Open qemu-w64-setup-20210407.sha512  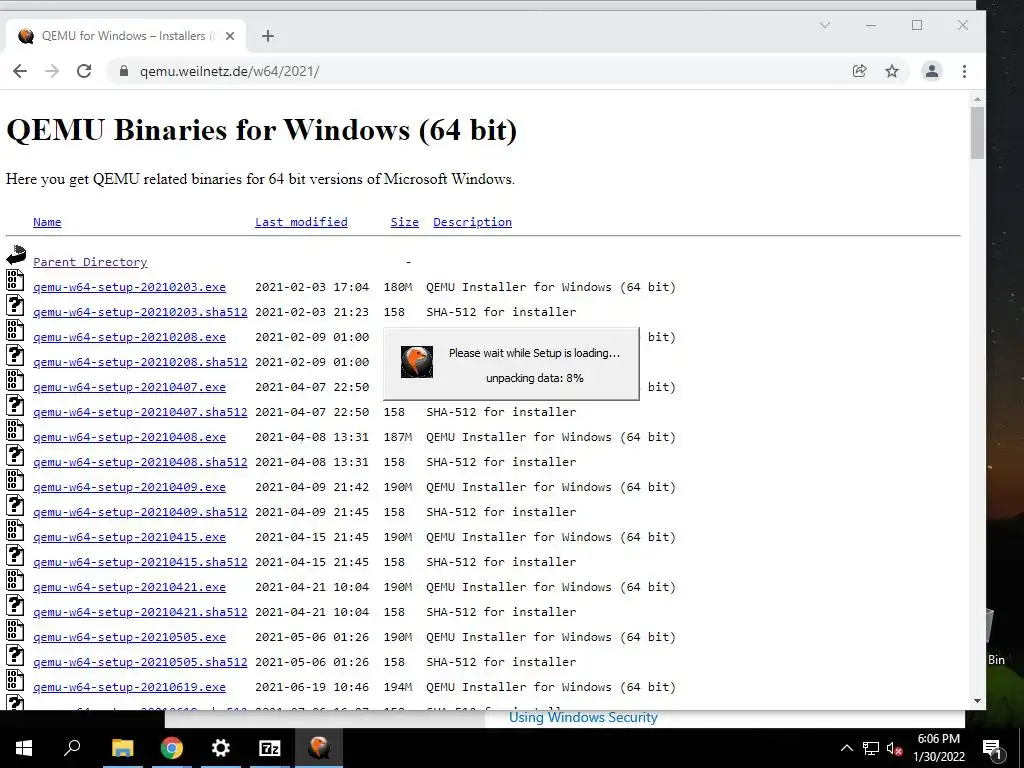click(x=140, y=412)
